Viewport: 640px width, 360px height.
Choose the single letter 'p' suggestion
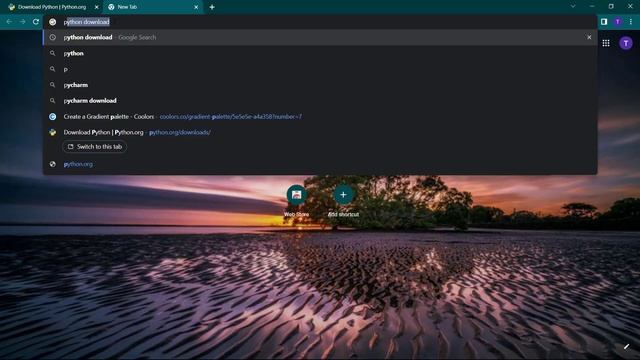[320, 69]
